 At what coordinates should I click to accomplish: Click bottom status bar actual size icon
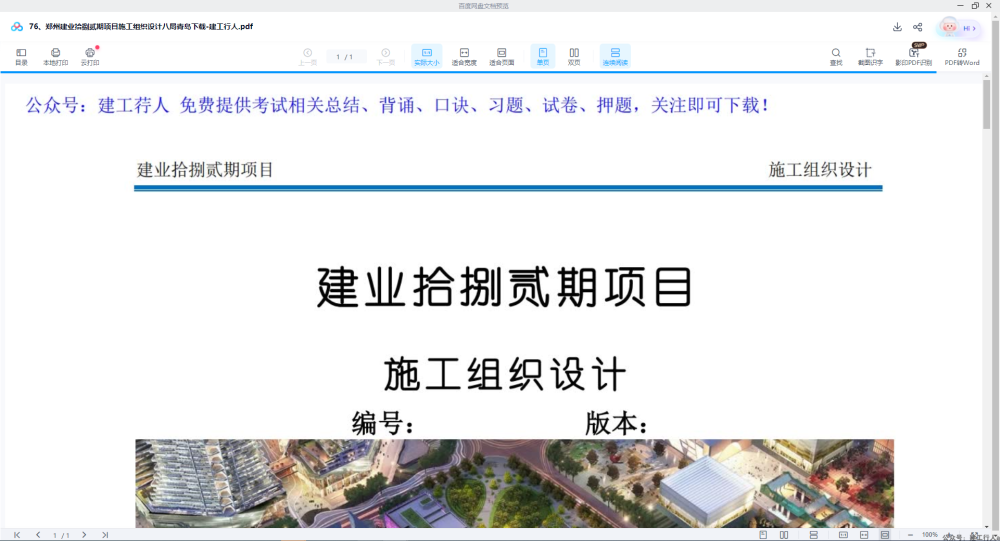843,535
